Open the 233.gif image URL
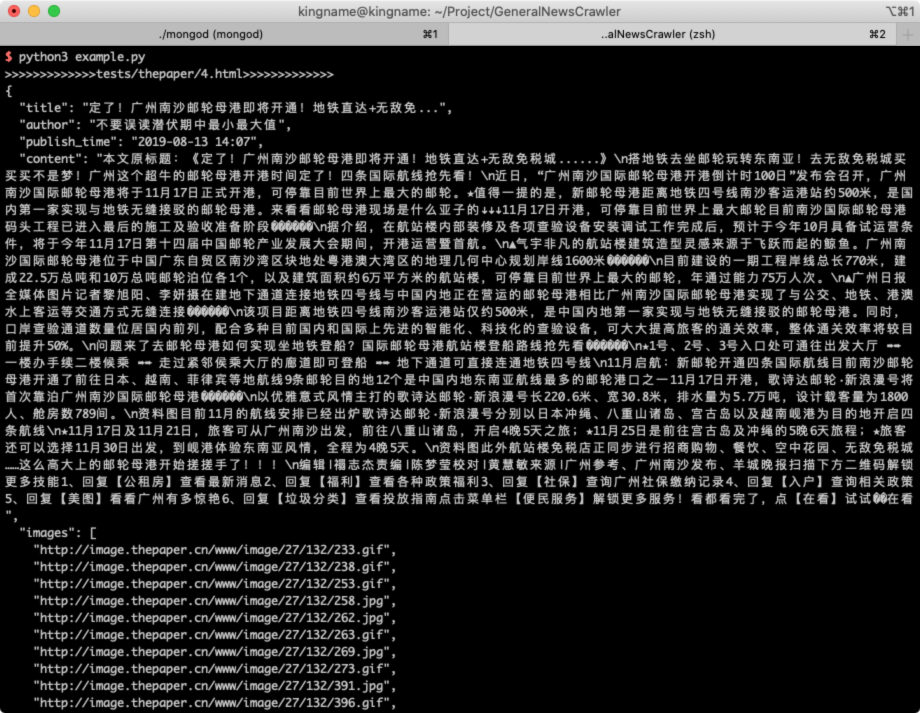 coord(211,550)
